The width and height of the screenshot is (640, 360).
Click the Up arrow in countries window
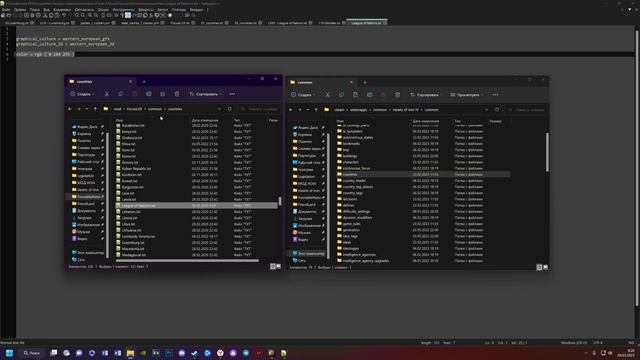95,109
